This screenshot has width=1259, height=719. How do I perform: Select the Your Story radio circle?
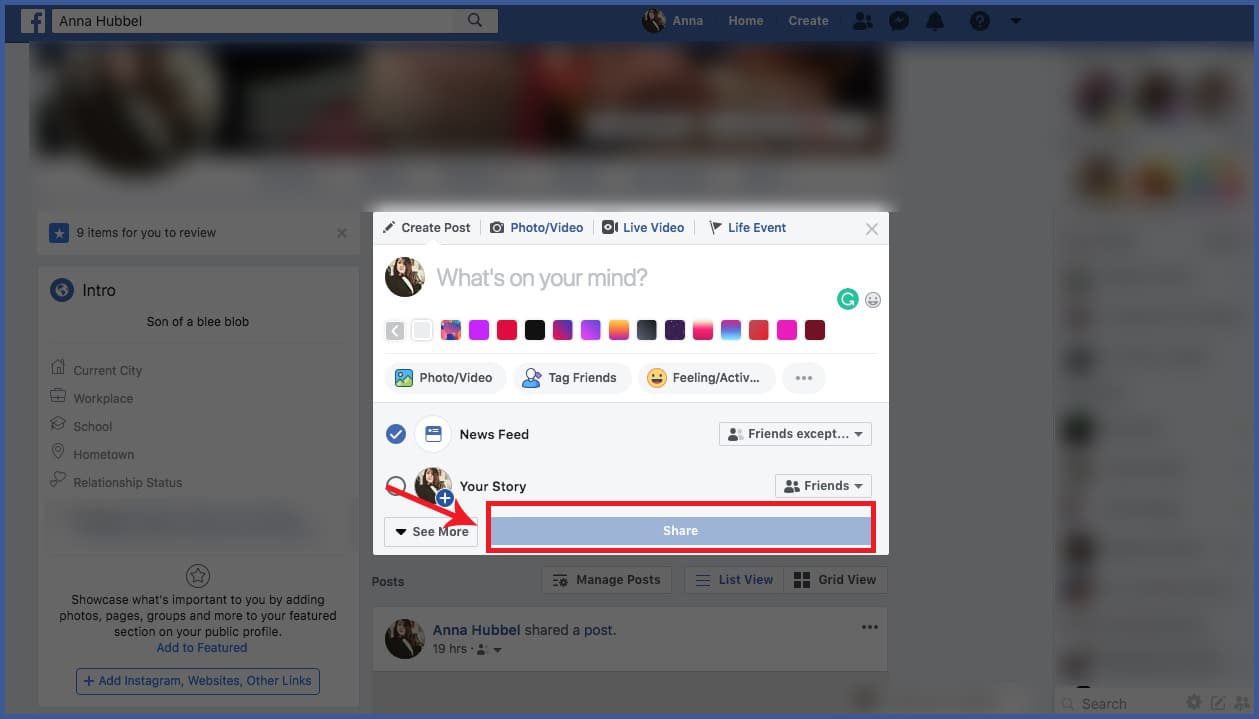coord(396,486)
